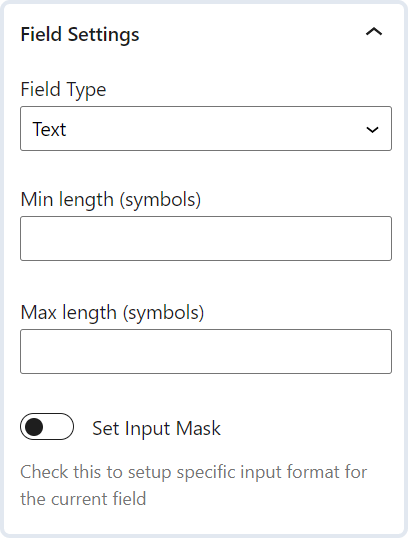Click the Field Type dropdown arrow icon
408x538 pixels.
click(x=372, y=129)
